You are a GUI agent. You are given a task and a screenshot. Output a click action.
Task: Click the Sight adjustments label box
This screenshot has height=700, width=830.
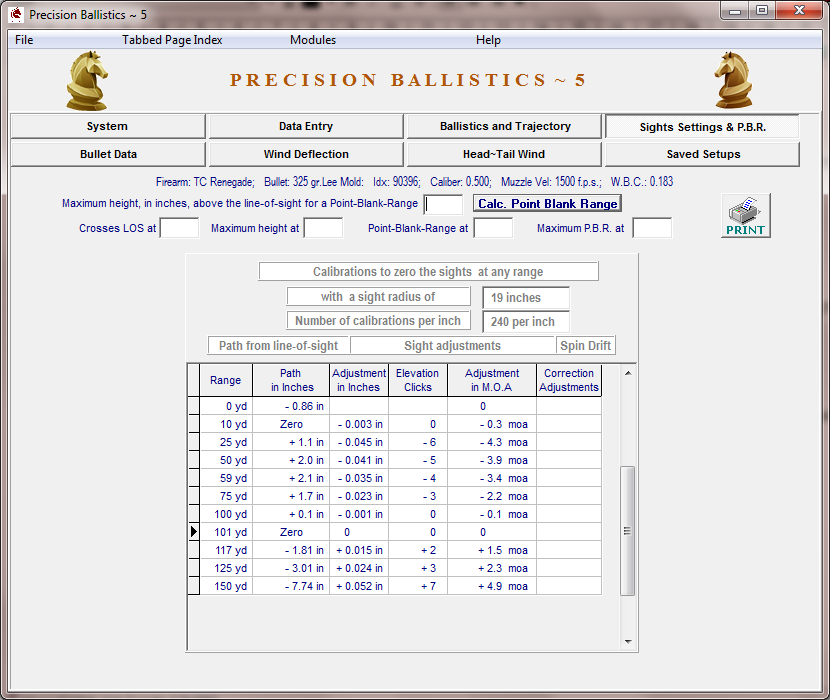[x=452, y=346]
